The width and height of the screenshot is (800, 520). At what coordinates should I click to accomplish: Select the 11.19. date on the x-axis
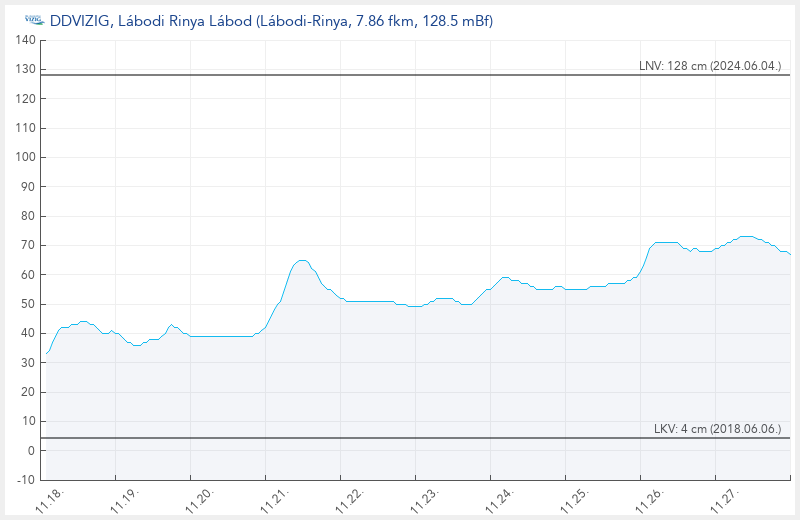(125, 500)
